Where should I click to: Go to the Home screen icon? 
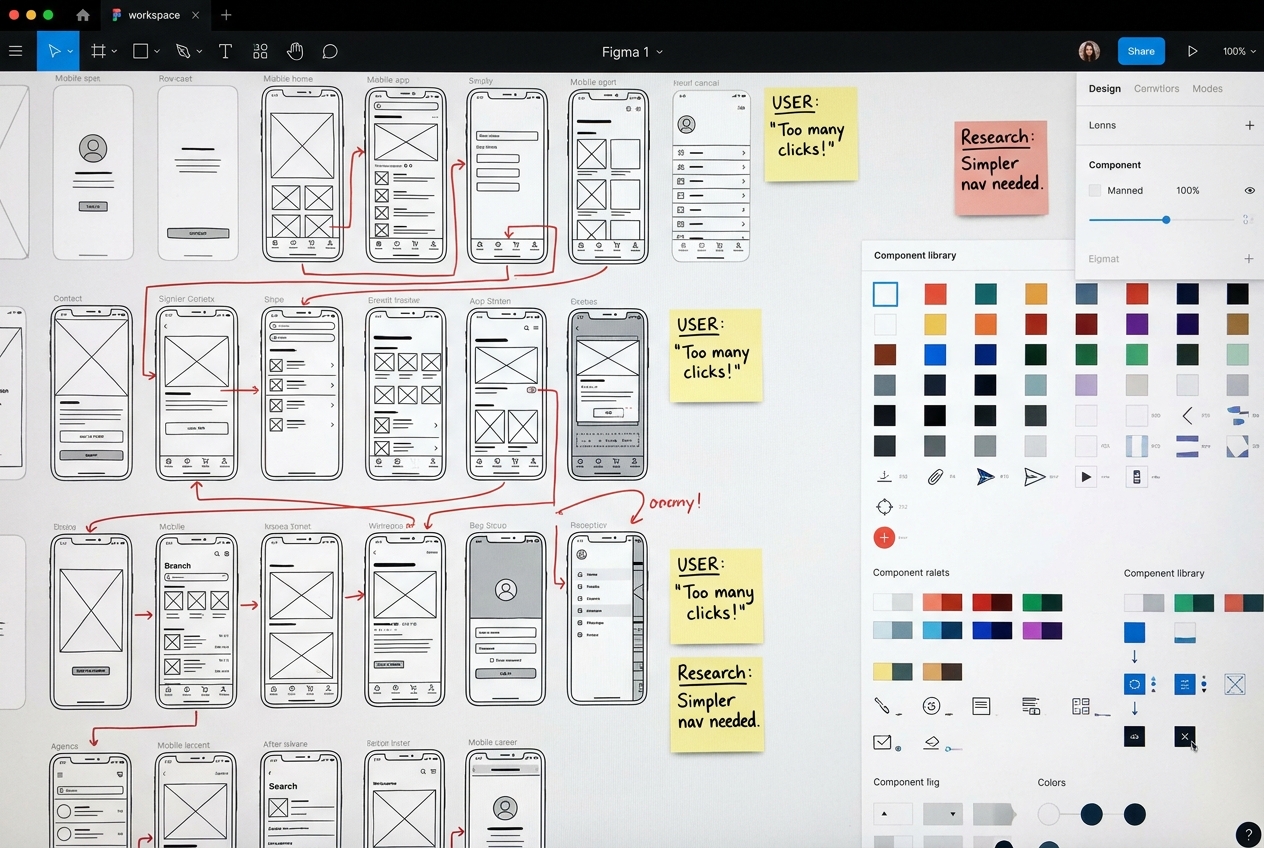[x=83, y=15]
